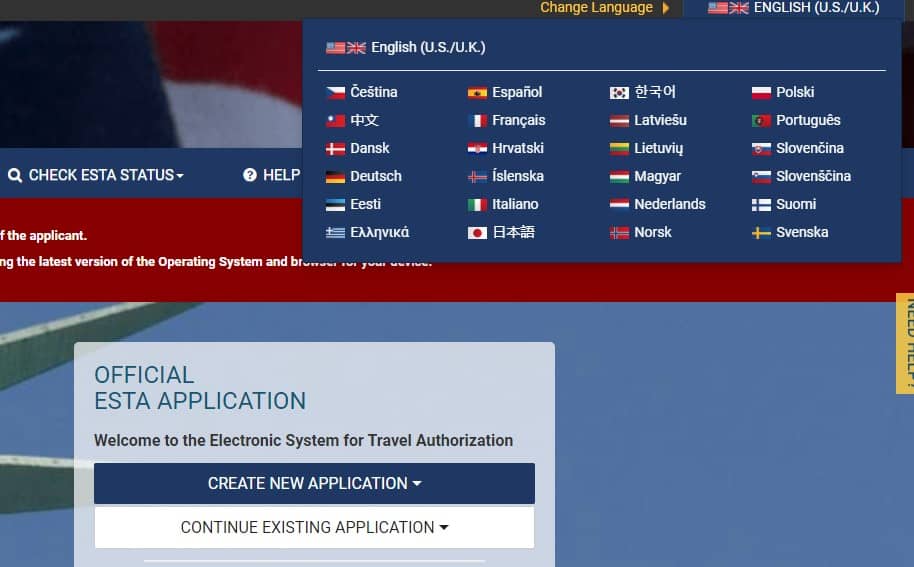Screen dimensions: 914x567
Task: Click the Finnish flag icon beside Suomi
Action: click(x=761, y=205)
